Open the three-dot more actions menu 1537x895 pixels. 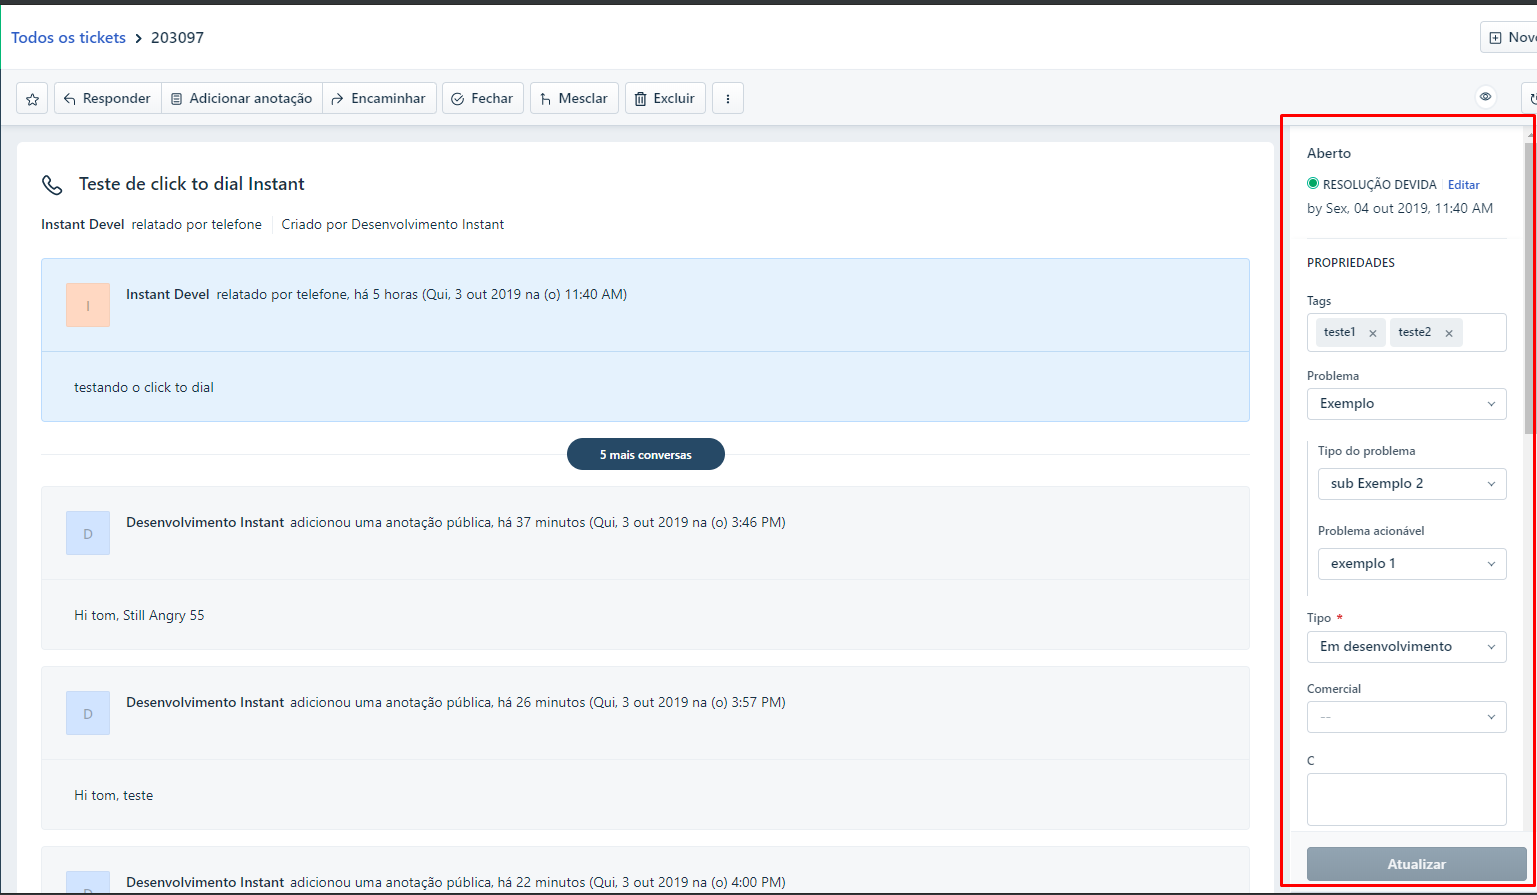click(x=728, y=98)
